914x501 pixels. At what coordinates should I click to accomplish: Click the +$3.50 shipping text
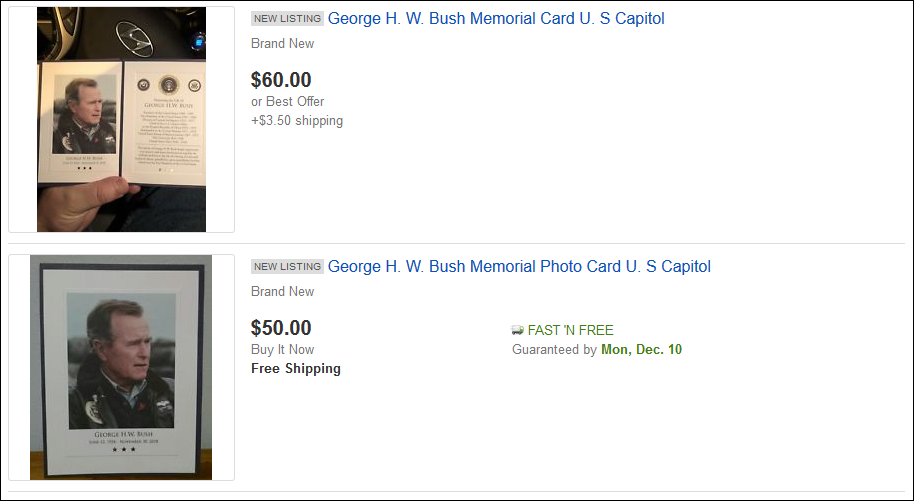297,121
